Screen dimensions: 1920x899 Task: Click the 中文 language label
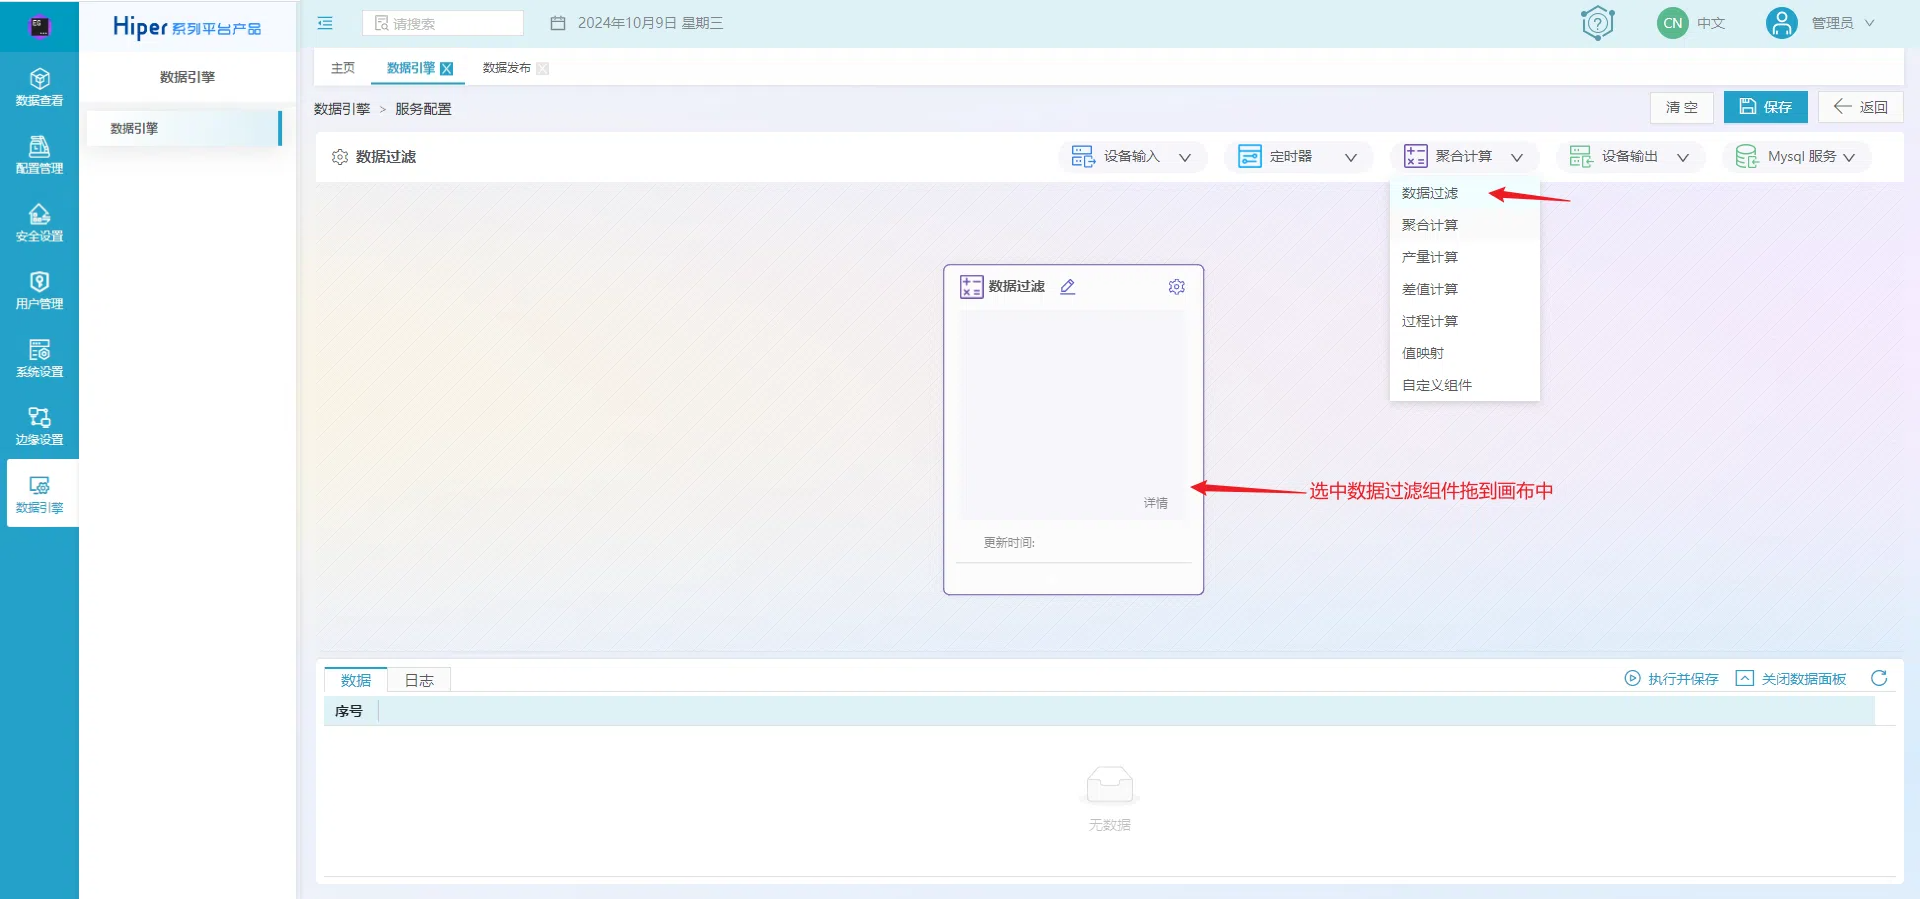[x=1711, y=23]
